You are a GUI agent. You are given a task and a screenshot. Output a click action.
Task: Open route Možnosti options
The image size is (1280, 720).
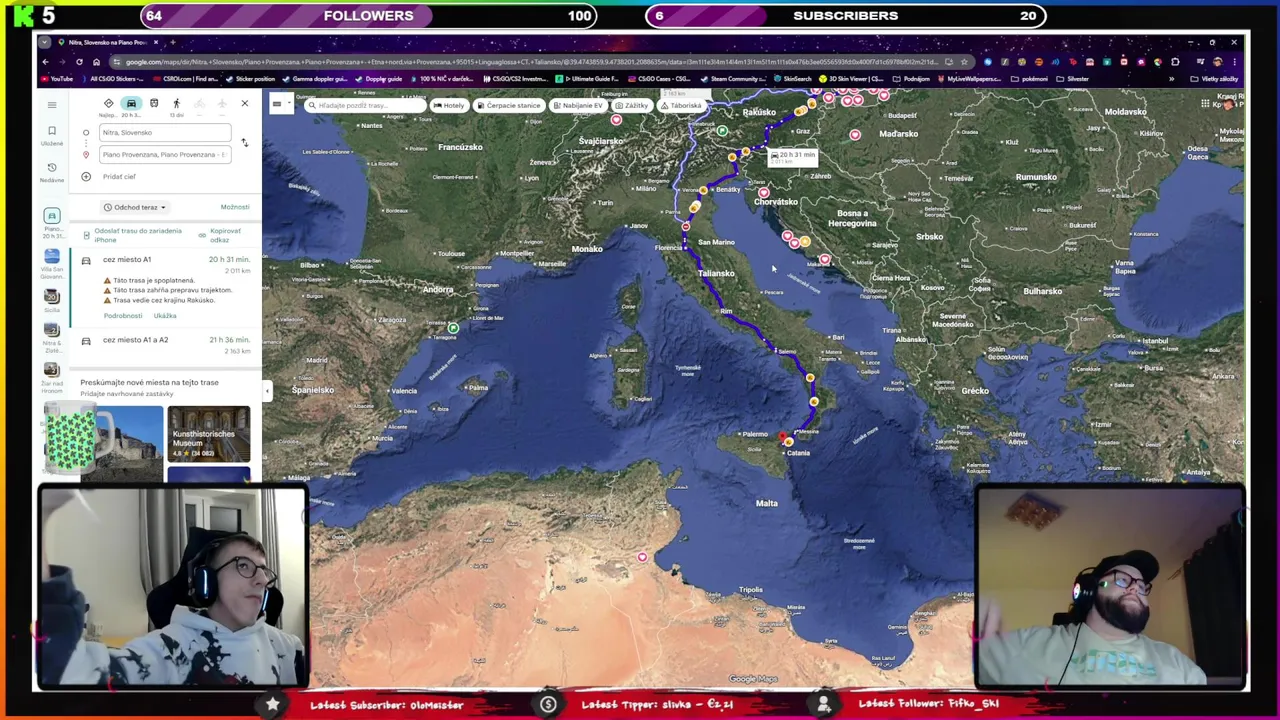[235, 207]
